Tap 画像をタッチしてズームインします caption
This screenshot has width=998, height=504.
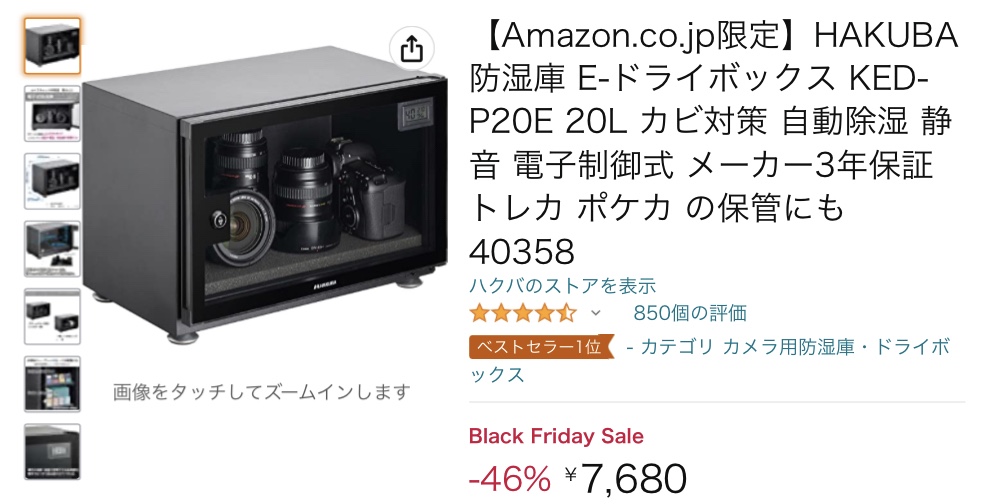click(262, 392)
